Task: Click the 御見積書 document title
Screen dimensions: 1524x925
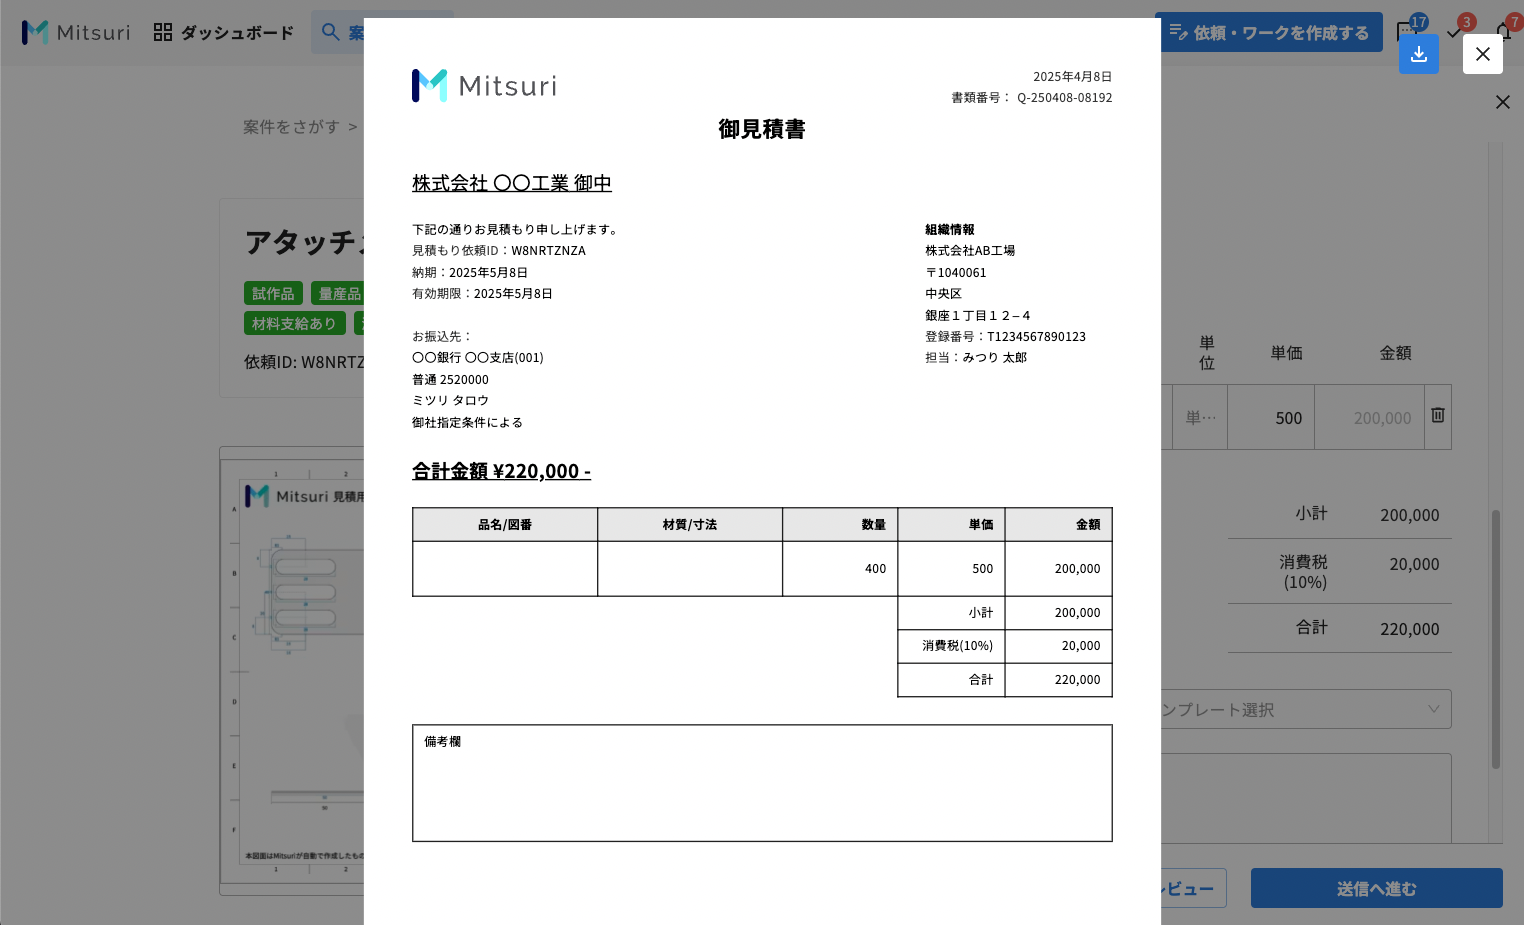Action: [x=762, y=129]
